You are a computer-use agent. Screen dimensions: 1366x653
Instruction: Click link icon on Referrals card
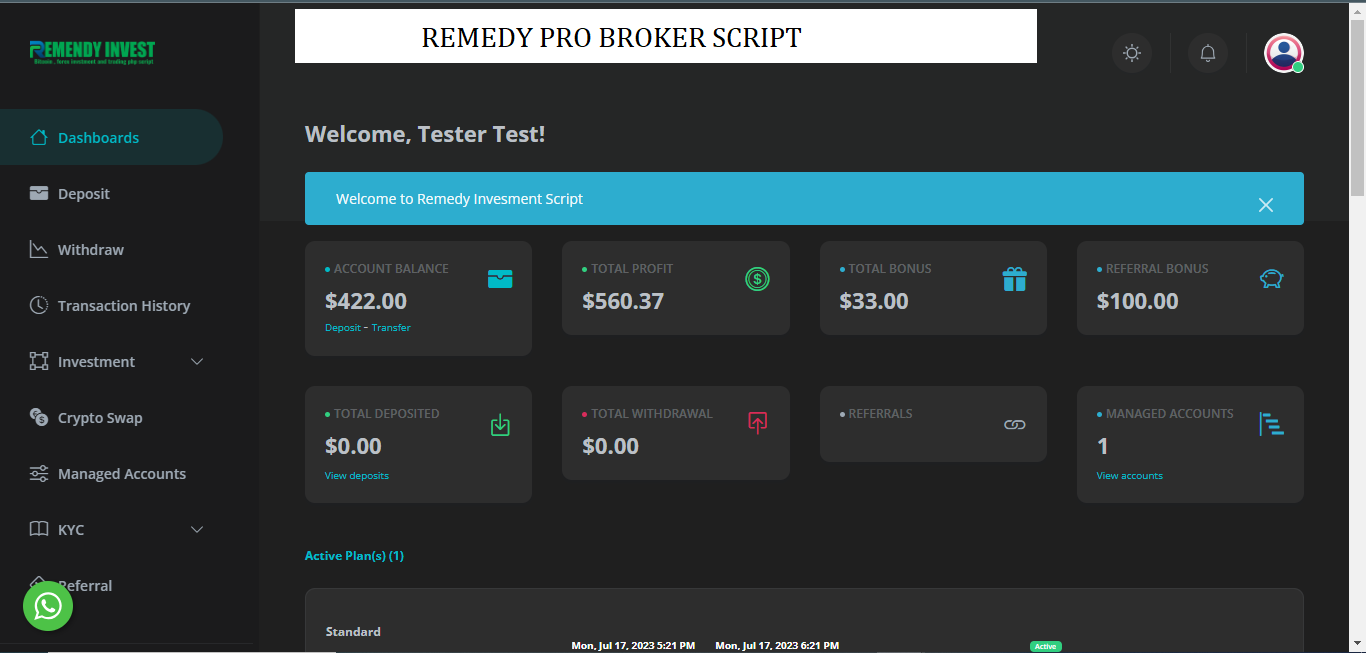1014,425
